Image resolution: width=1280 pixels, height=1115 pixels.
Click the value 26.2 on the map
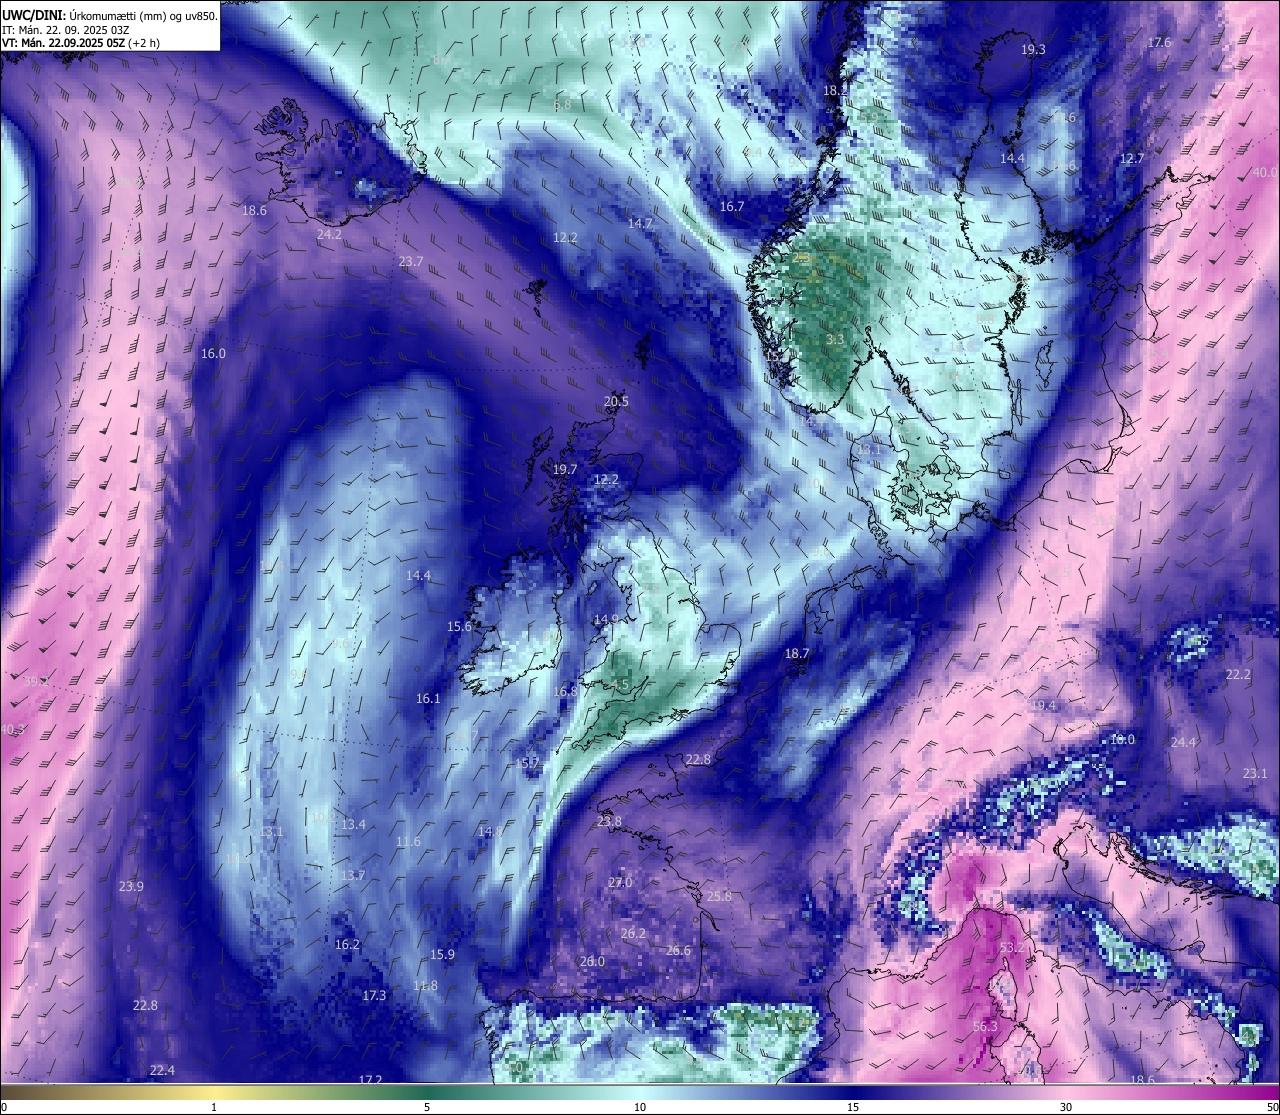[x=633, y=934]
